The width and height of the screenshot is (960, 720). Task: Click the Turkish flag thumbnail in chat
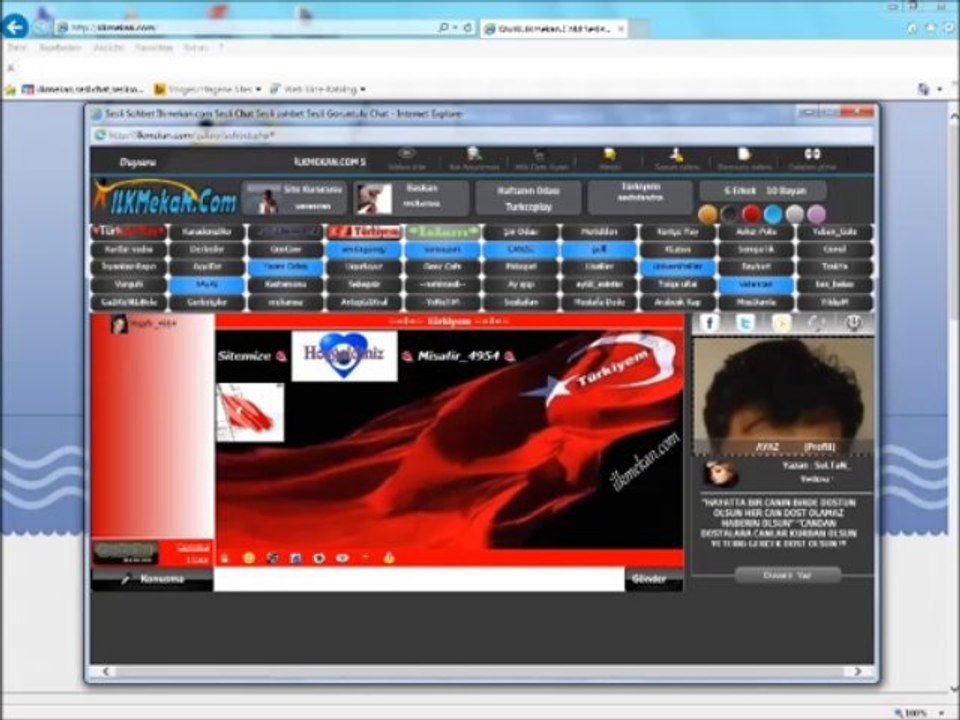(x=250, y=413)
